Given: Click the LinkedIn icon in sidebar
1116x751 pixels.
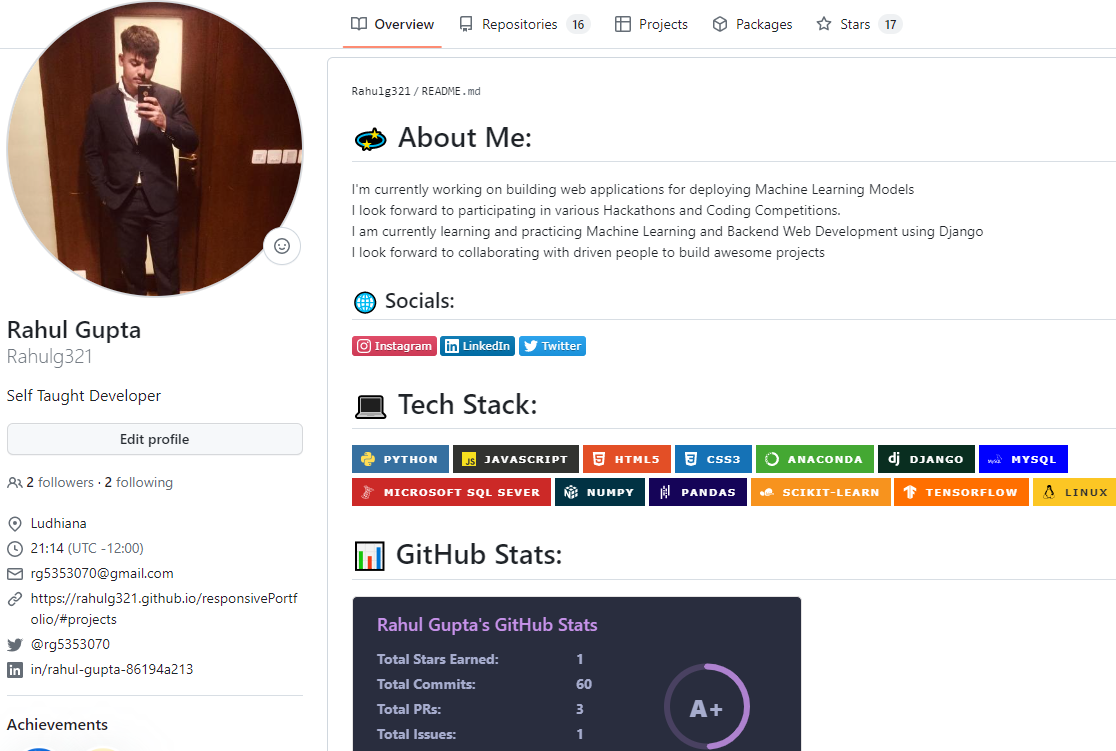Looking at the screenshot, I should click(15, 670).
